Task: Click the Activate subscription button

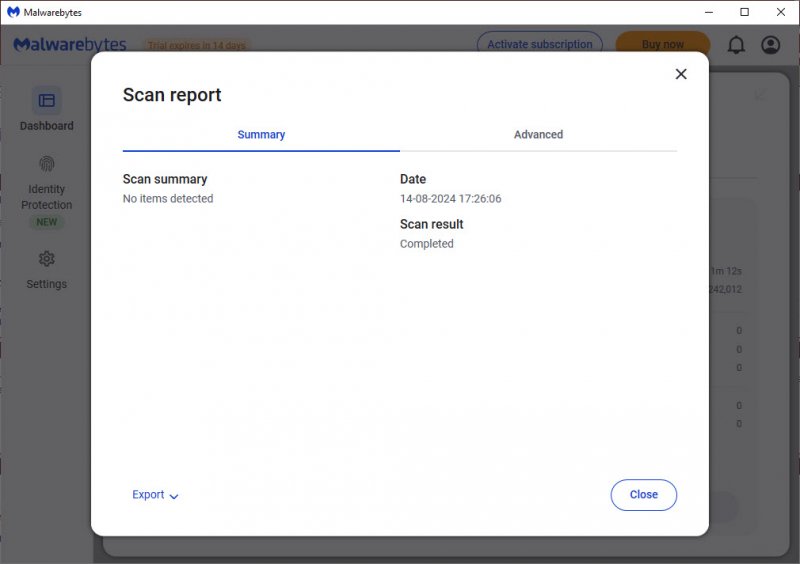Action: tap(540, 44)
